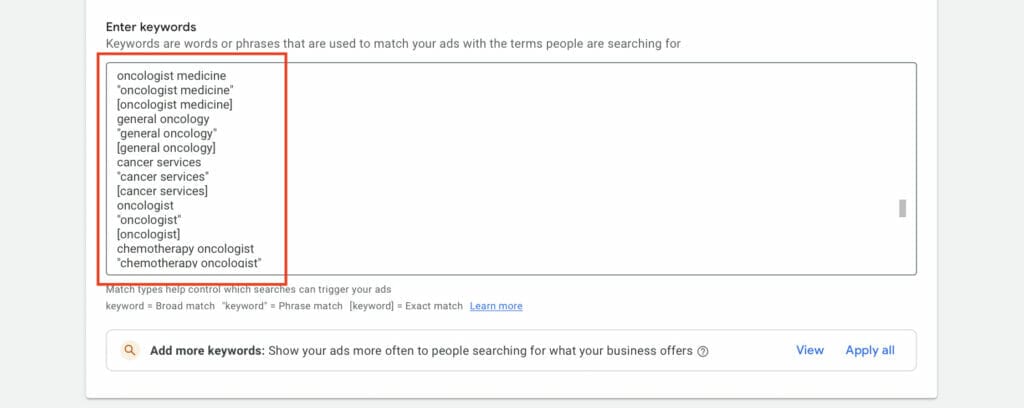The image size is (1024, 408).
Task: Click the "oncologist" phrase match keyword line
Action: [150, 219]
